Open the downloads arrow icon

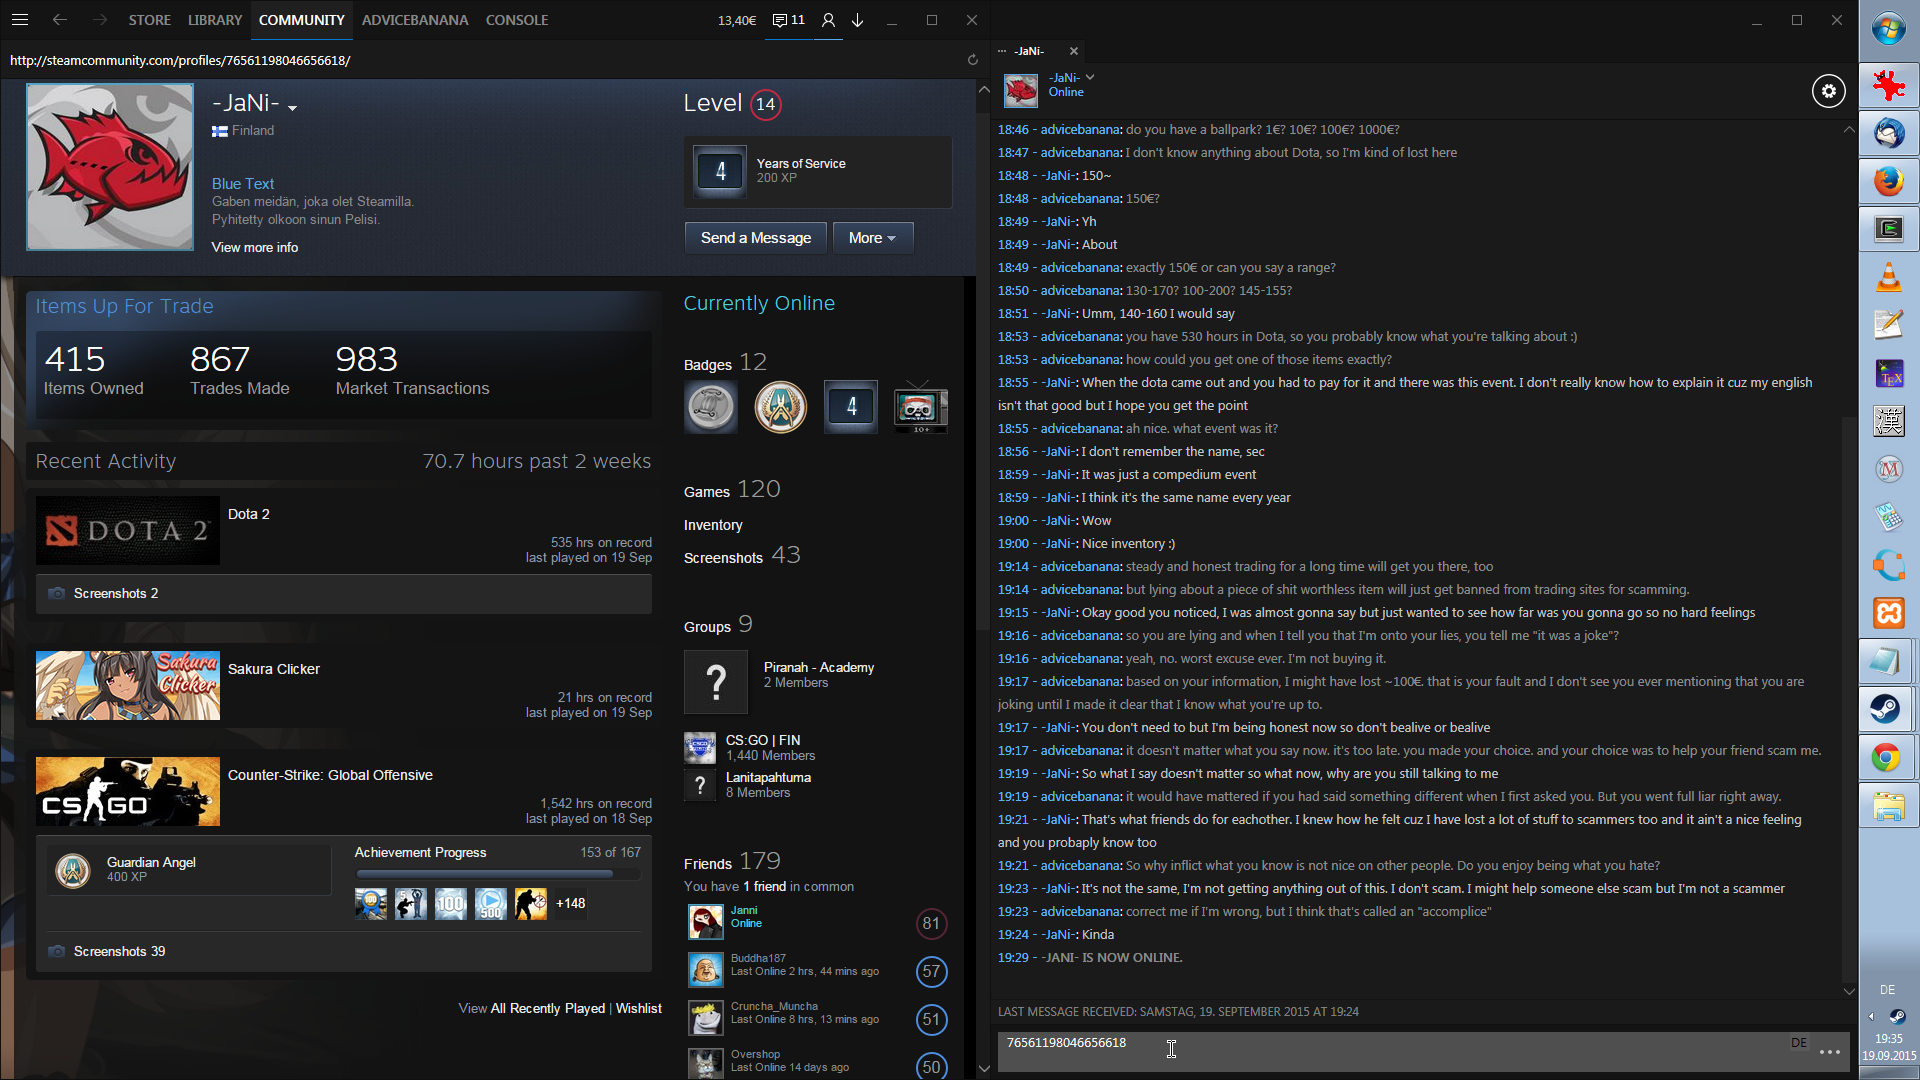858,20
